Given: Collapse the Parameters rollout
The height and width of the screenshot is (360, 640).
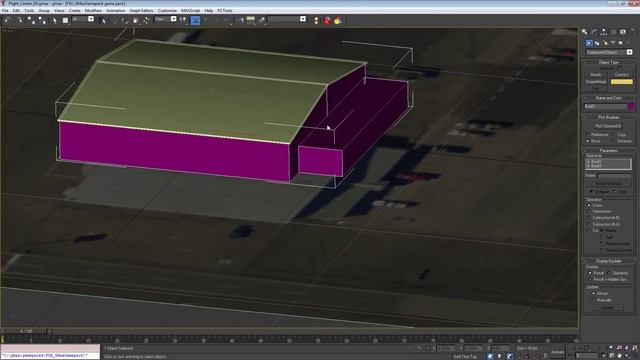Looking at the screenshot, I should click(x=609, y=151).
